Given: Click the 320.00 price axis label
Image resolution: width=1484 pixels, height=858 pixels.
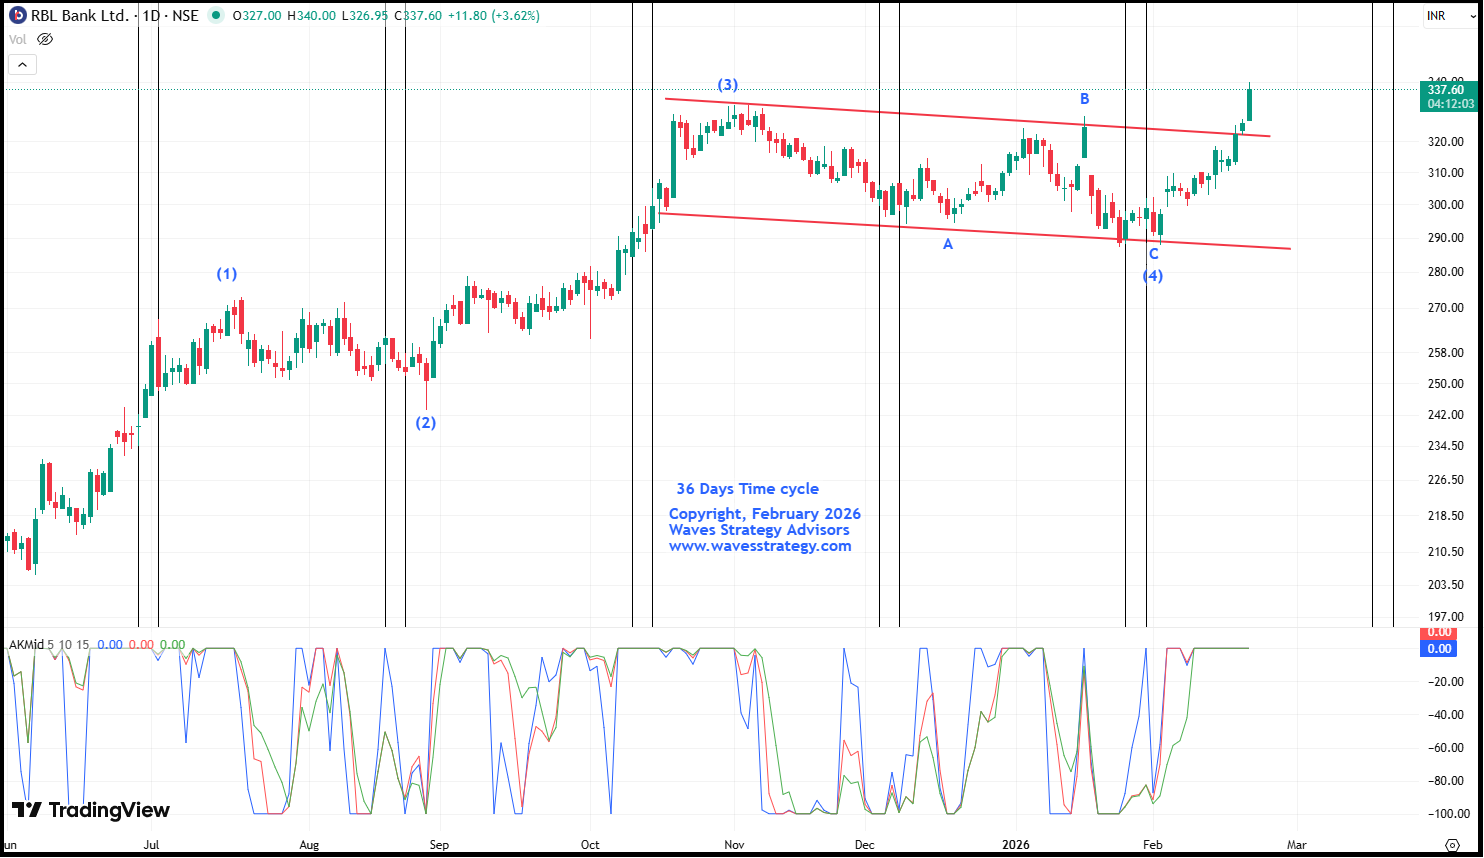Looking at the screenshot, I should point(1446,142).
